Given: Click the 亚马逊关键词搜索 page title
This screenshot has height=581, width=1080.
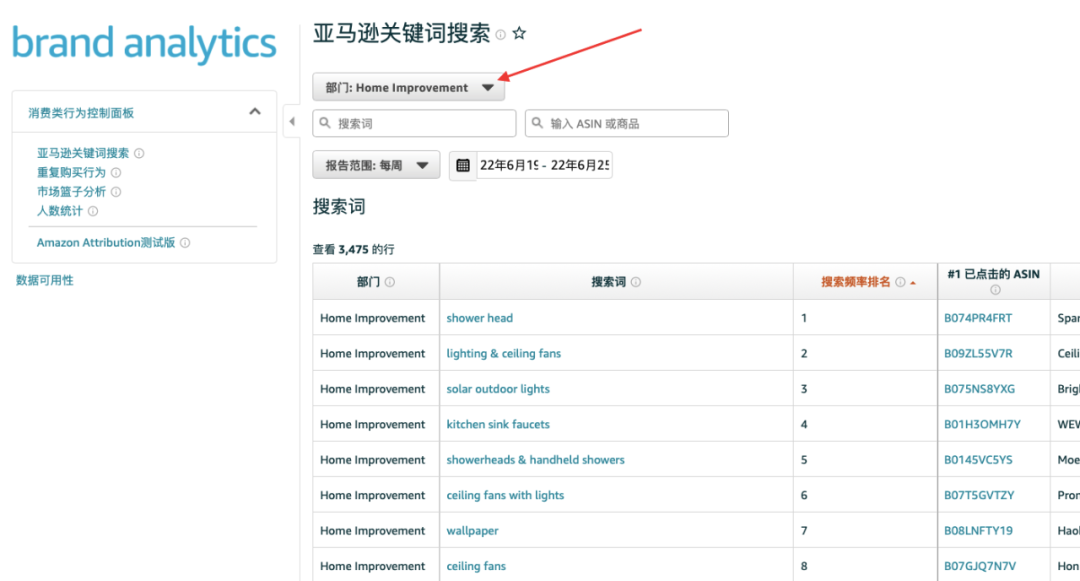Looking at the screenshot, I should point(402,33).
